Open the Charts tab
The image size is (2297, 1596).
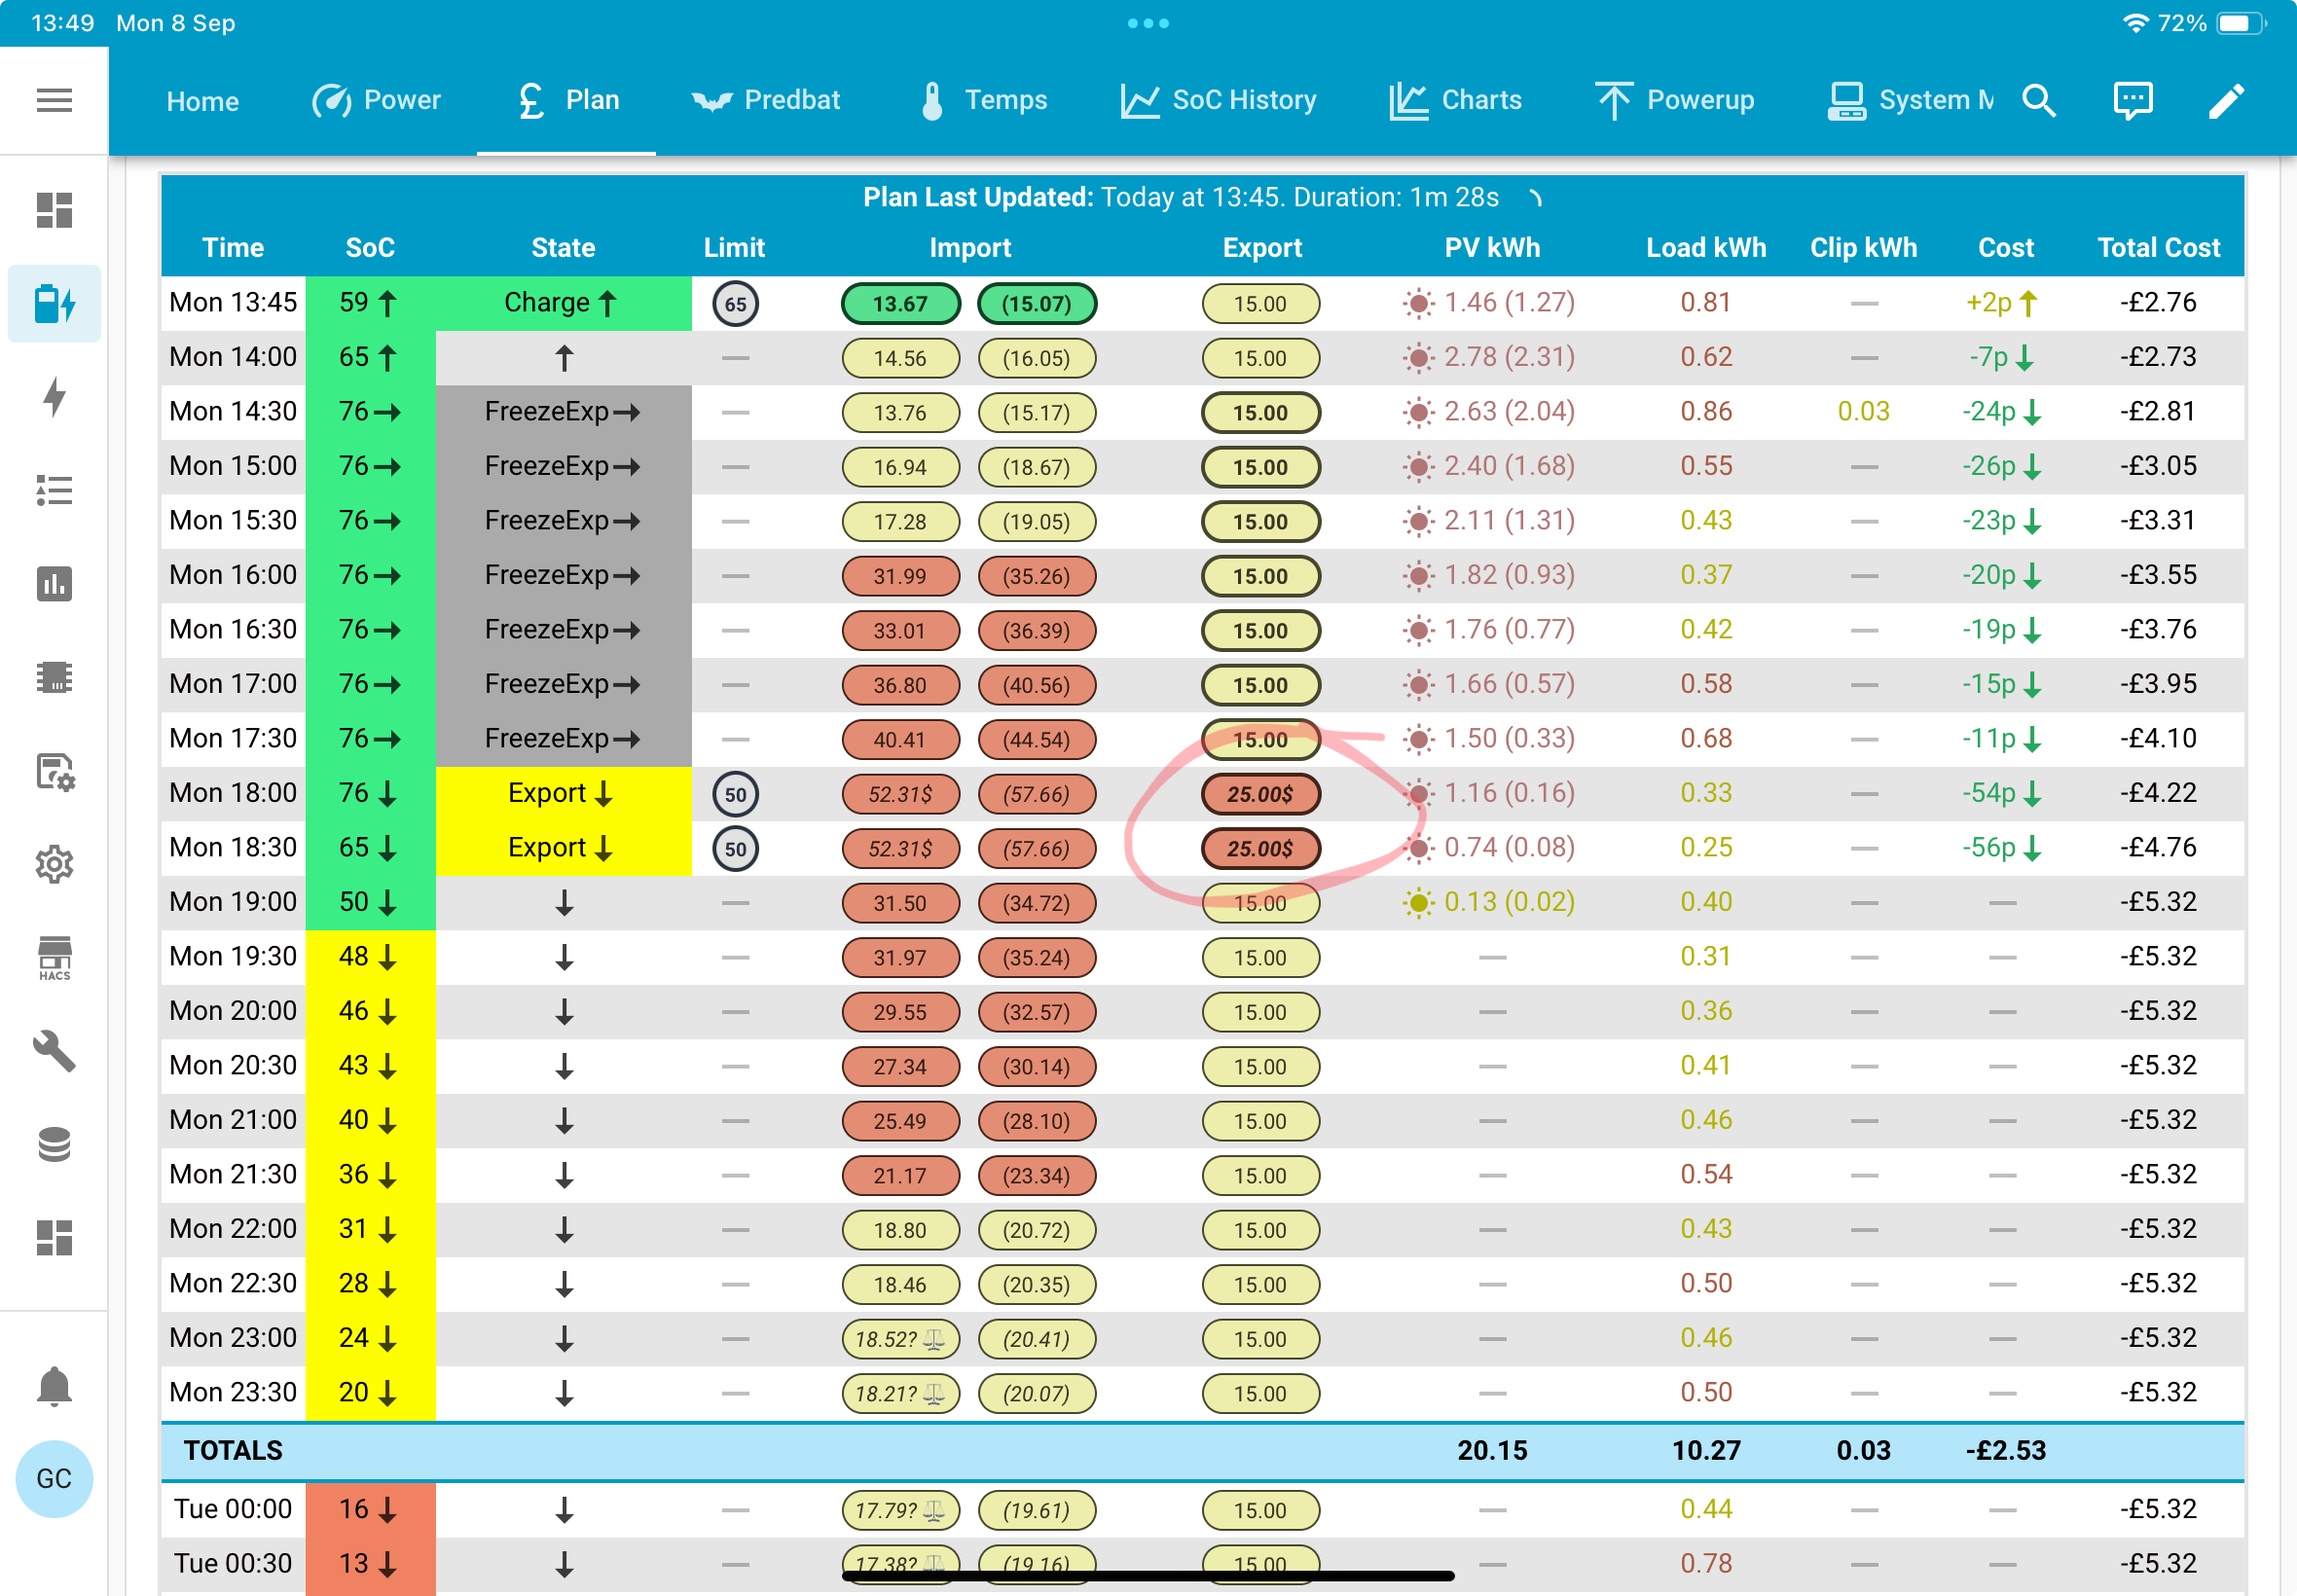pyautogui.click(x=1455, y=100)
